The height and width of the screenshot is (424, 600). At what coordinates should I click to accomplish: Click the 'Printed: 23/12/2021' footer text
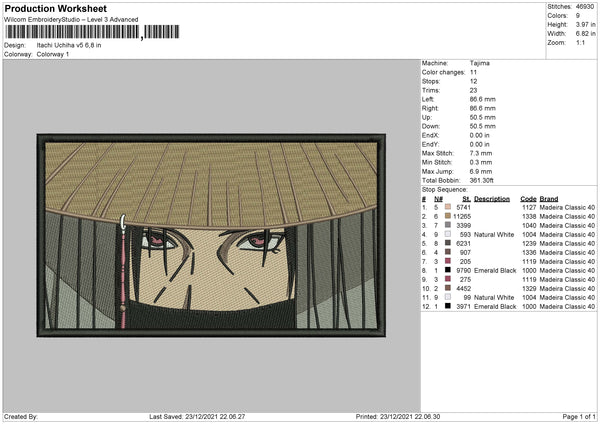coord(398,416)
